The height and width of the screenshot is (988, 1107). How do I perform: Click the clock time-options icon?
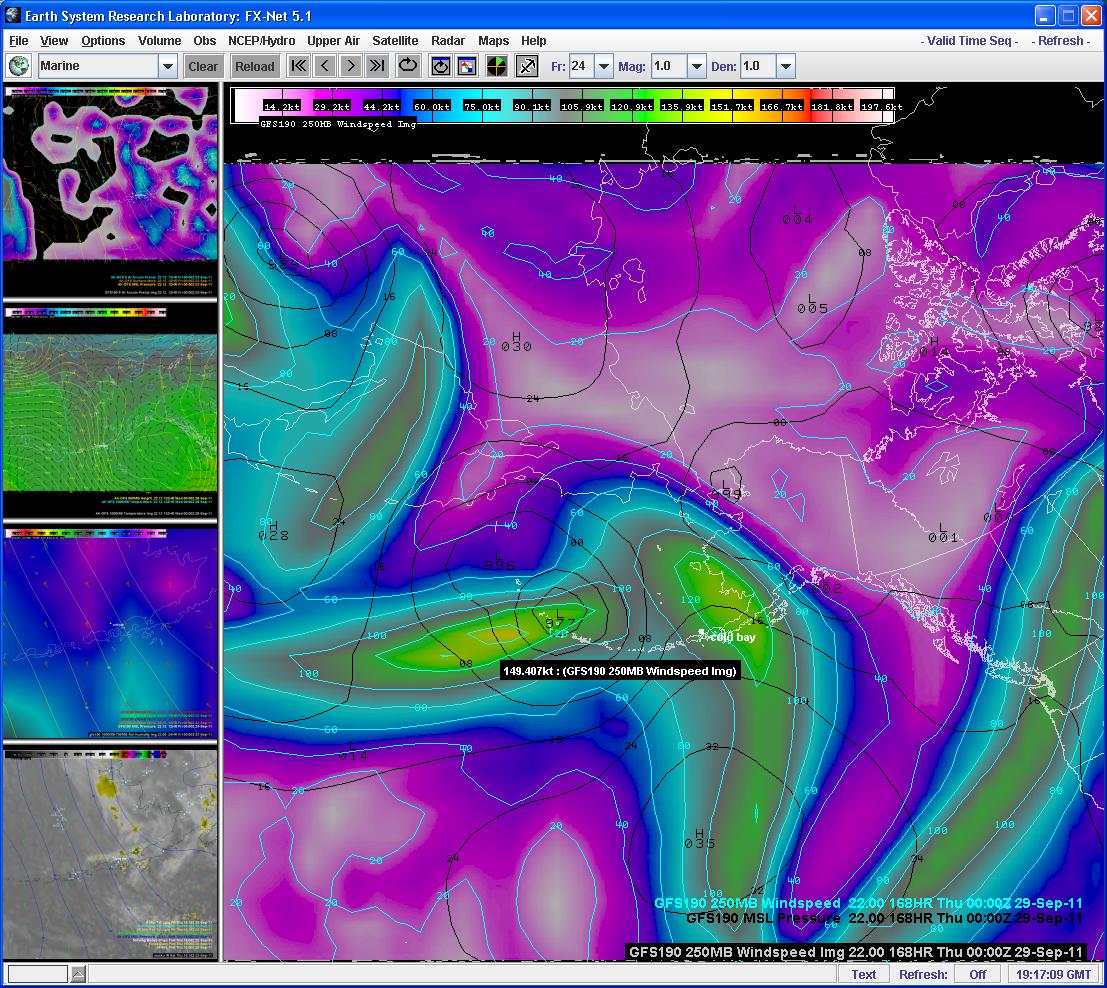(x=440, y=66)
